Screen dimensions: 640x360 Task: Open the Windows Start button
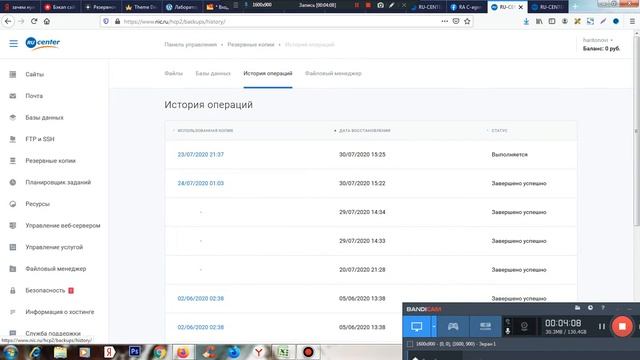coord(10,352)
